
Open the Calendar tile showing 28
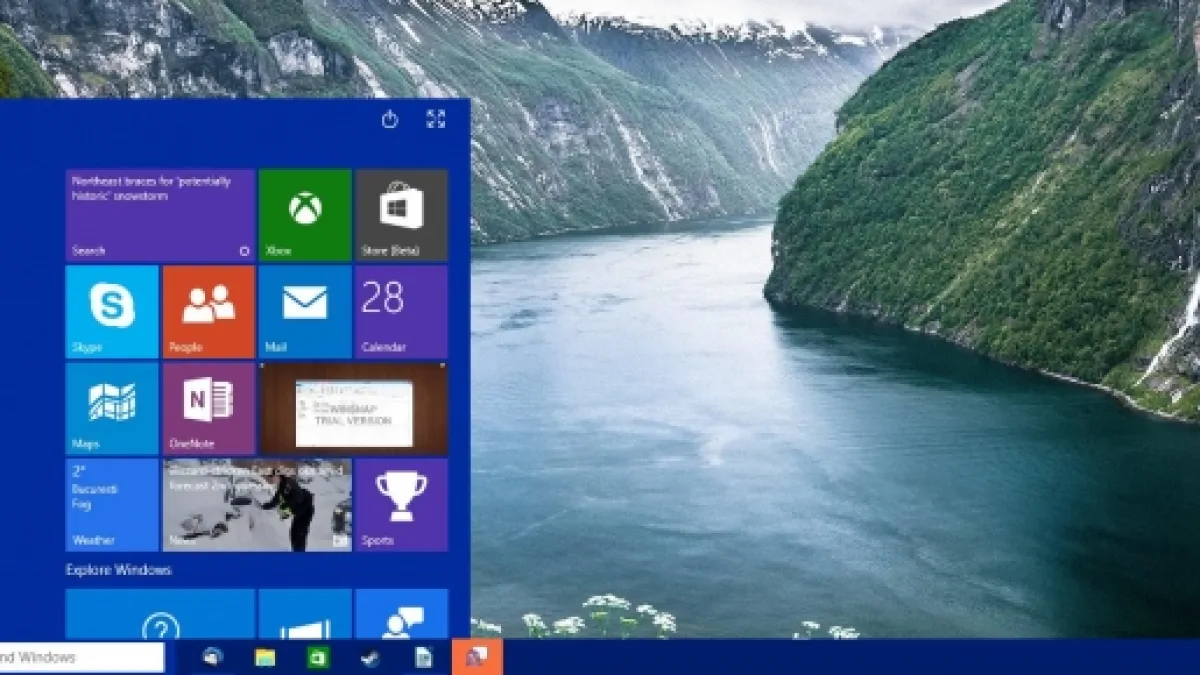401,311
